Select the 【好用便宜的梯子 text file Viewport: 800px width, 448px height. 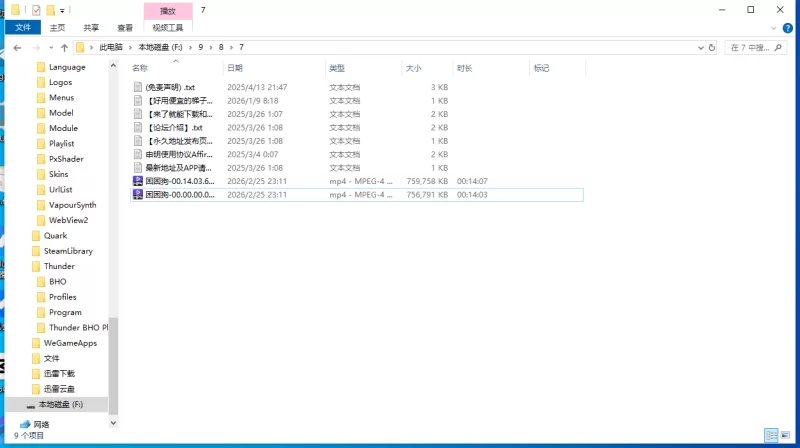click(357, 101)
